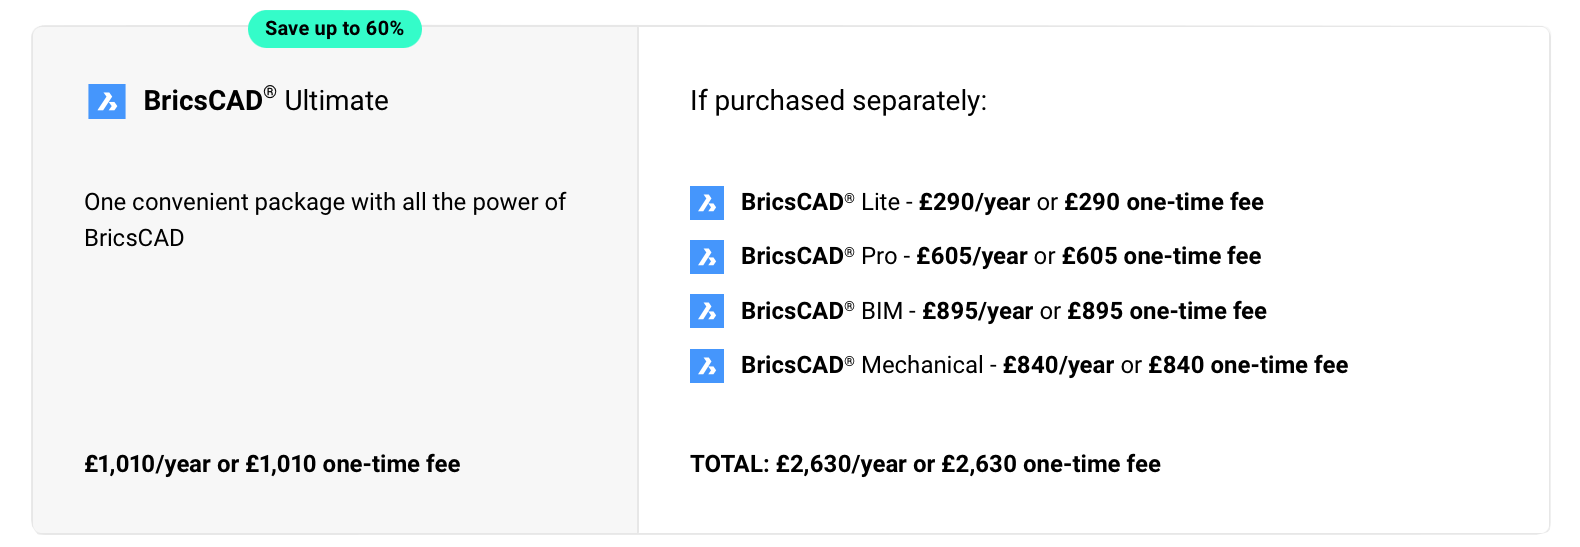
Task: Select the BricsCAD Pro product icon
Action: [707, 257]
